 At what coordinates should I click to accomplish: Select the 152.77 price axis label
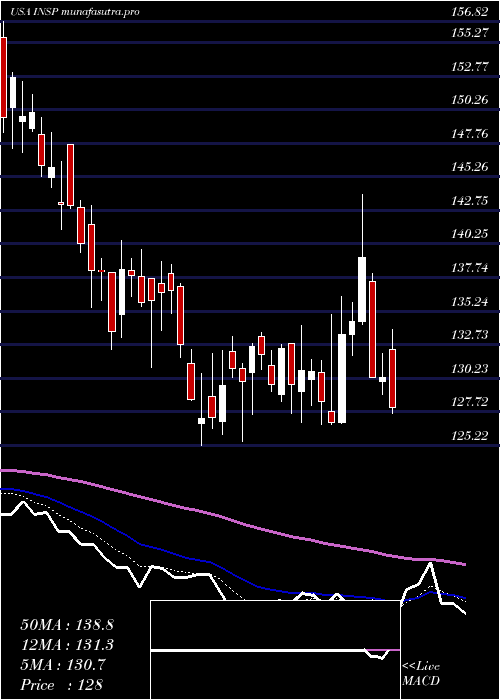469,67
